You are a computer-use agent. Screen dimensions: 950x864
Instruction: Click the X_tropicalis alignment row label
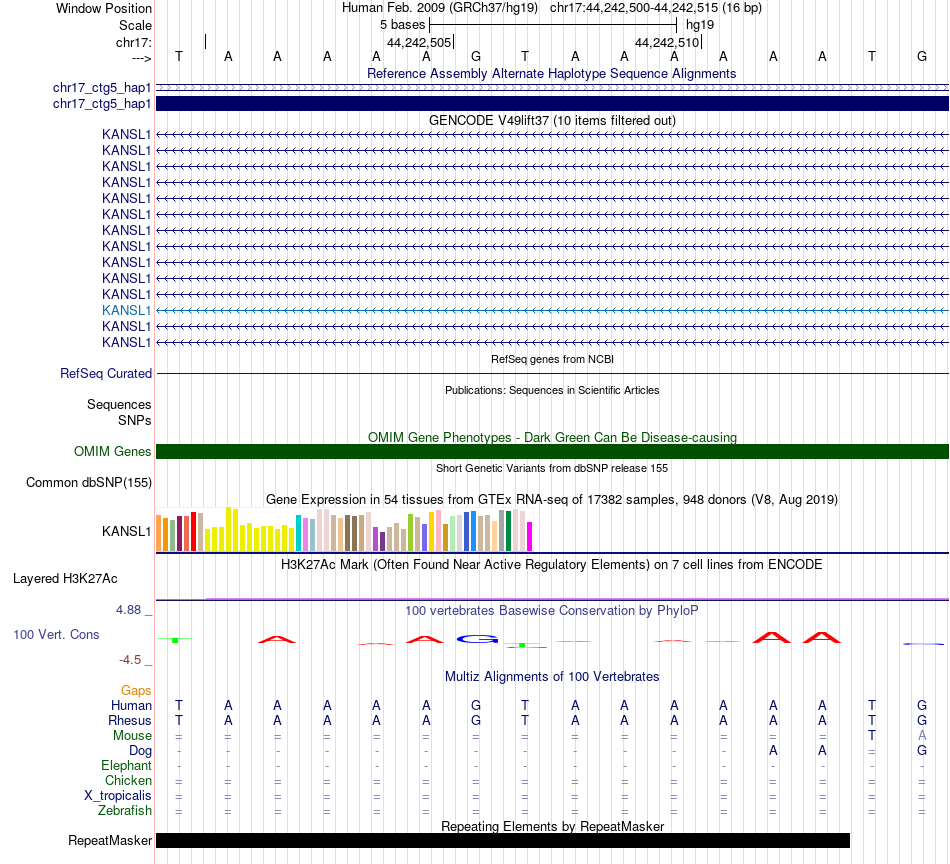tap(118, 795)
